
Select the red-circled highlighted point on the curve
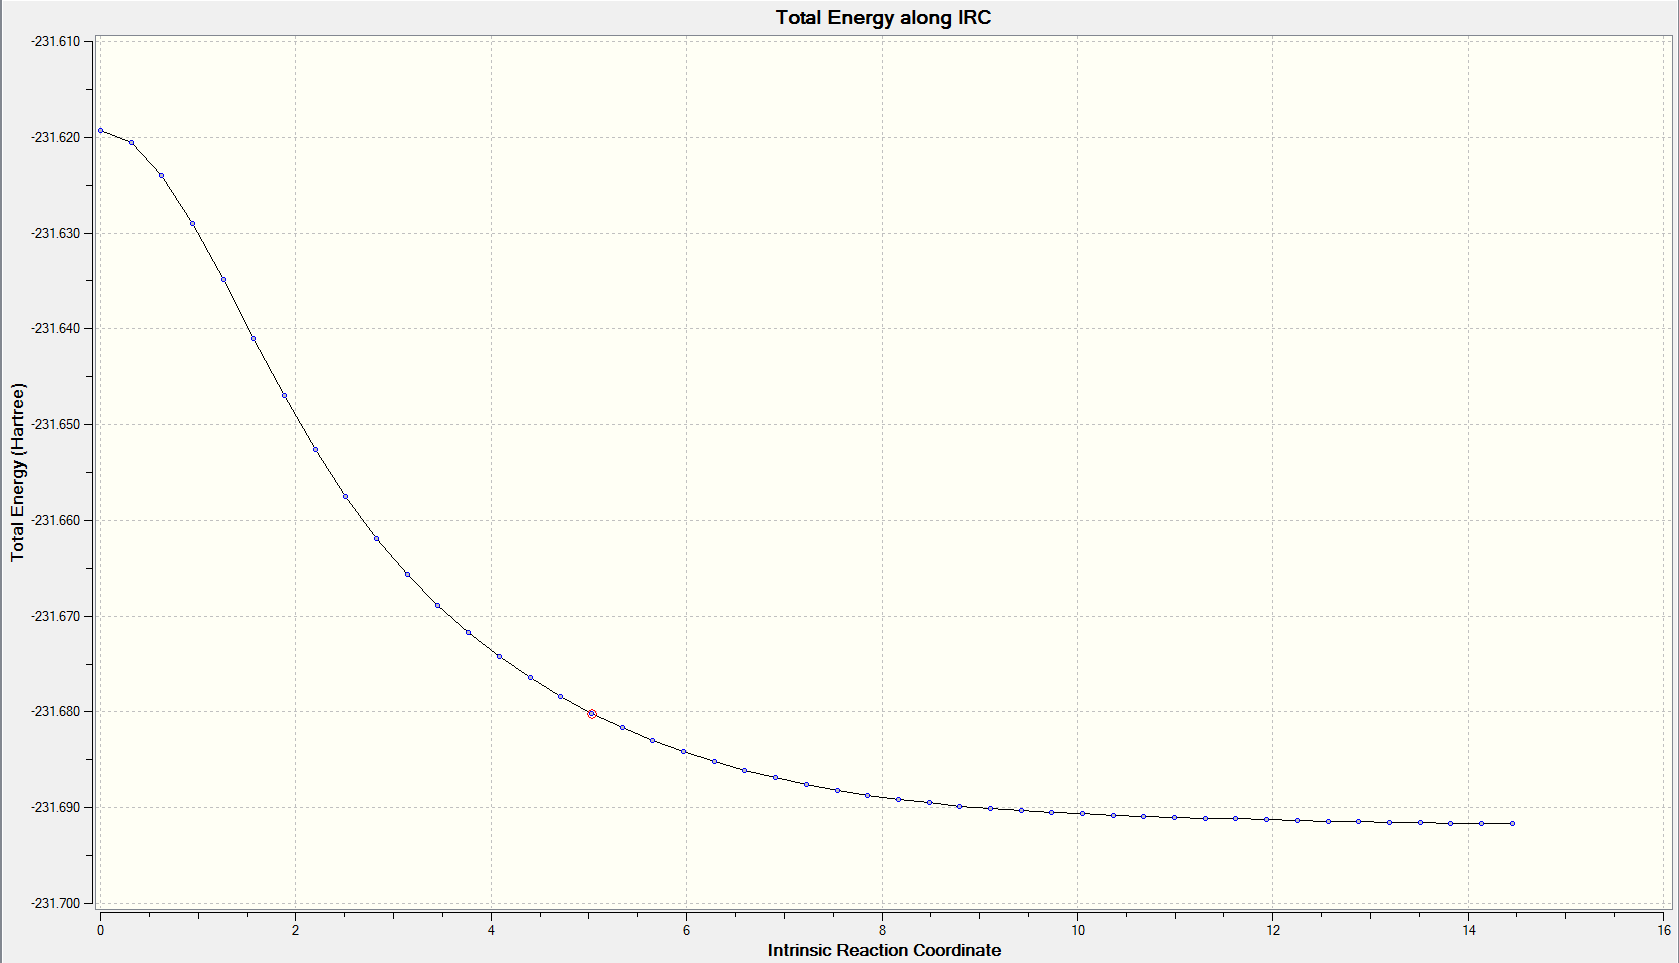tap(592, 714)
